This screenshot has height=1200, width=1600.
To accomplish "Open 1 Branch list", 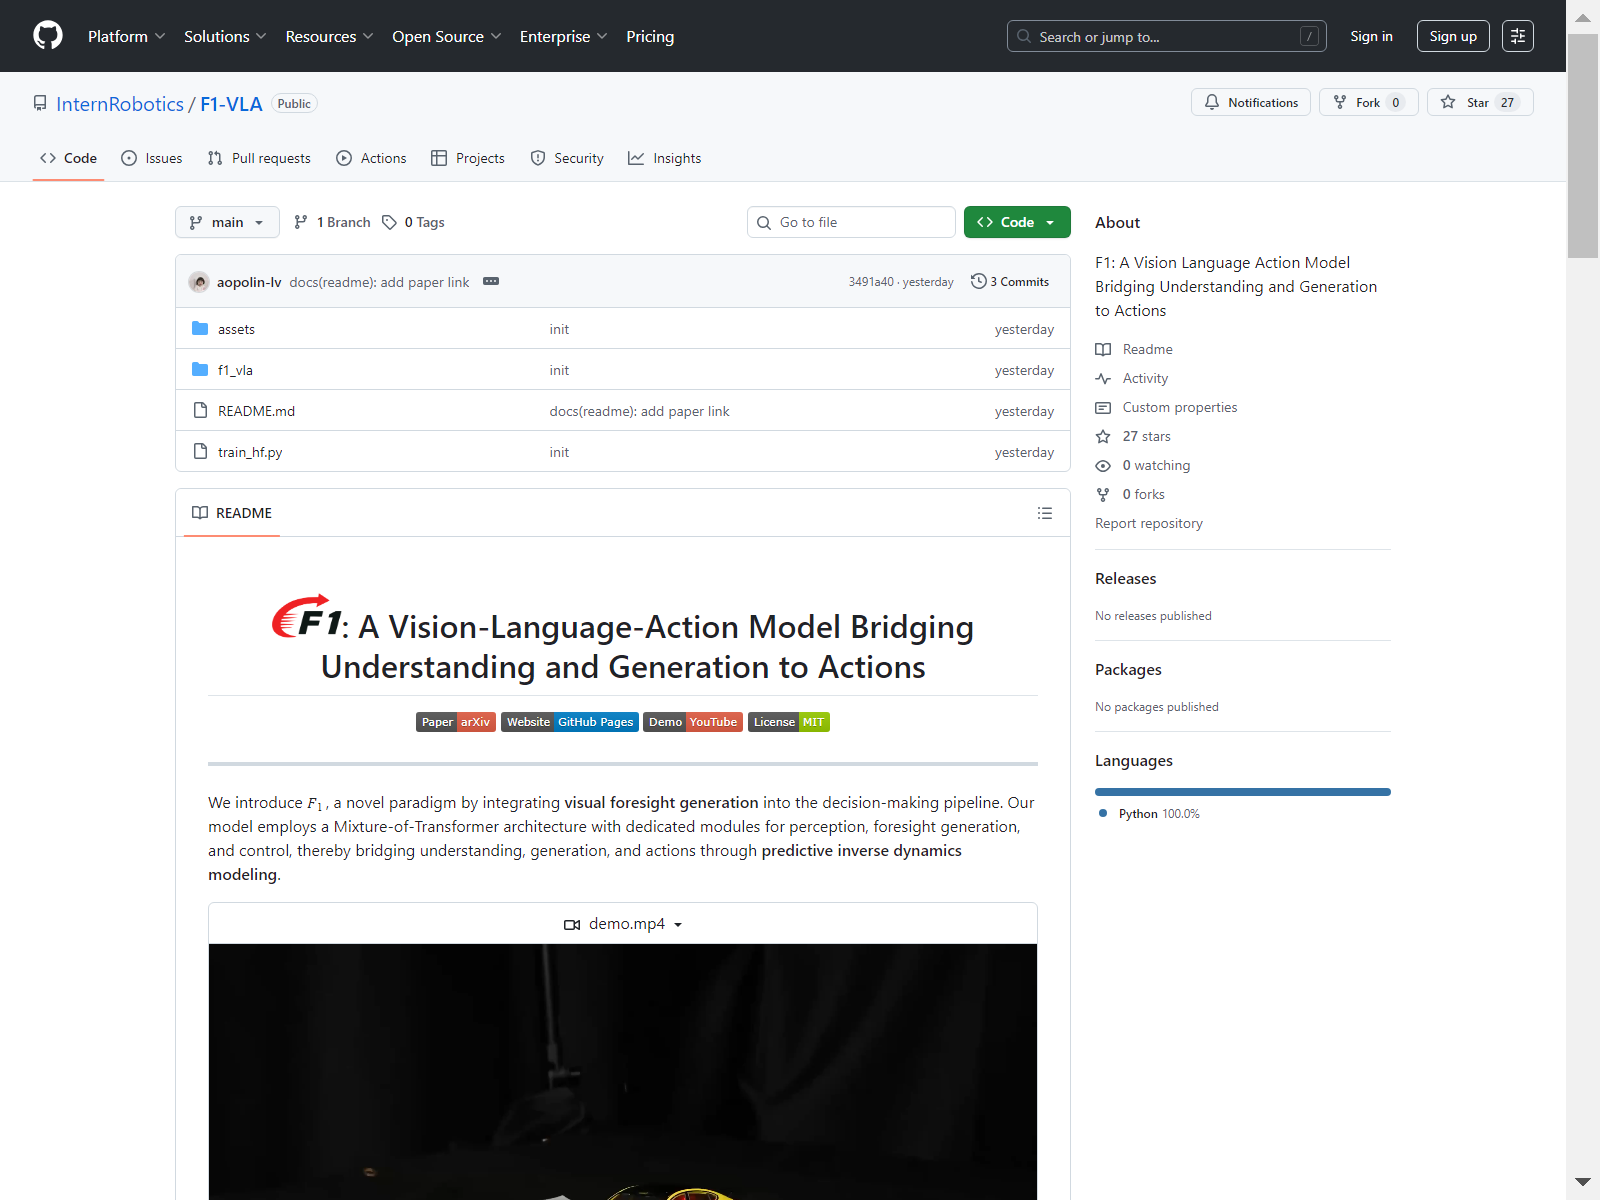I will [x=332, y=222].
